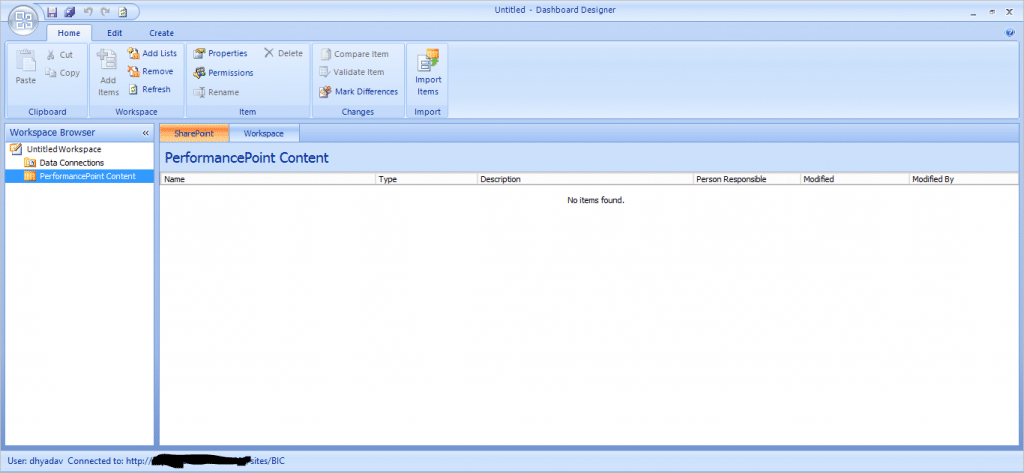This screenshot has height=473, width=1024.
Task: Select Untitled Workspace in the tree
Action: 57,149
